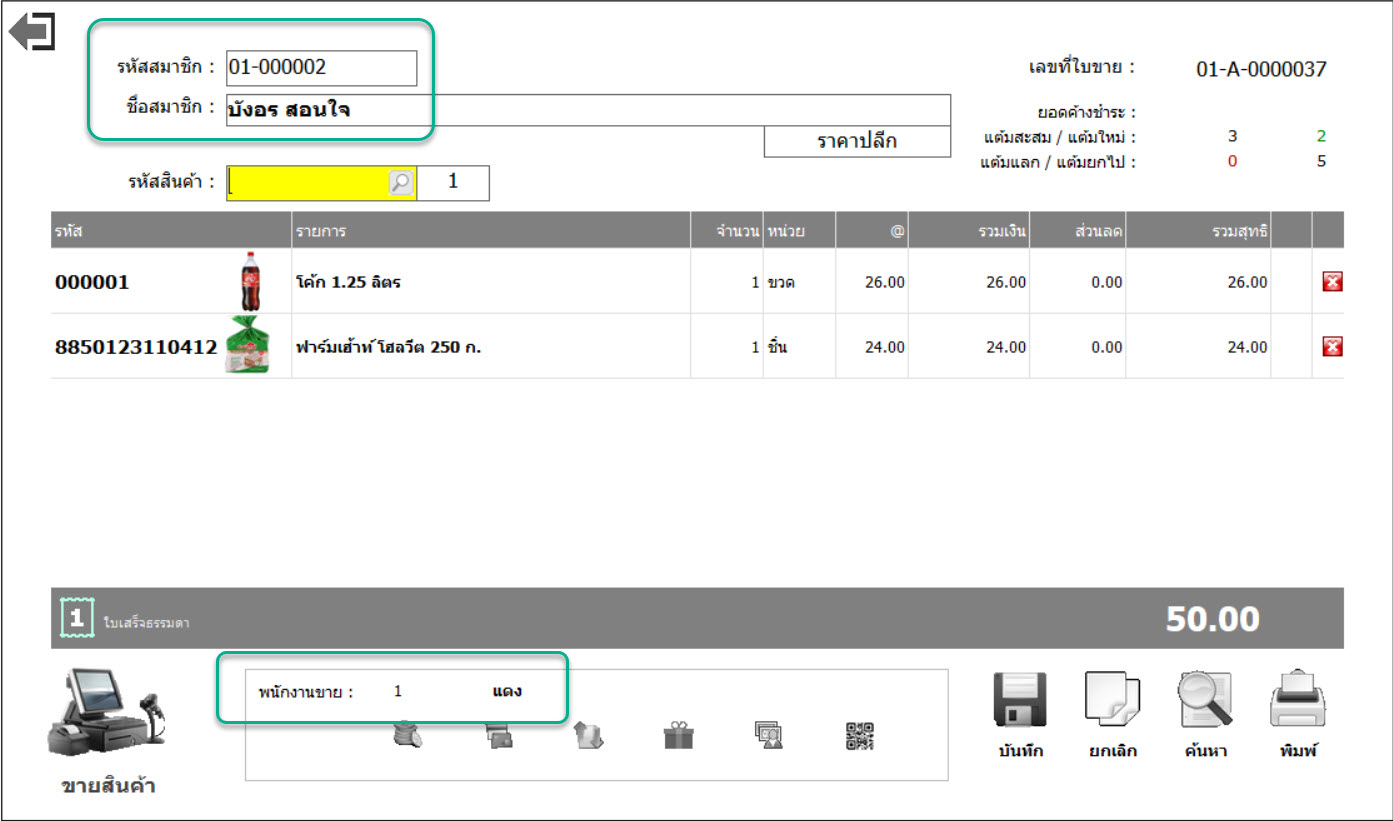
Task: Click the member code field 01-000002
Action: 321,68
